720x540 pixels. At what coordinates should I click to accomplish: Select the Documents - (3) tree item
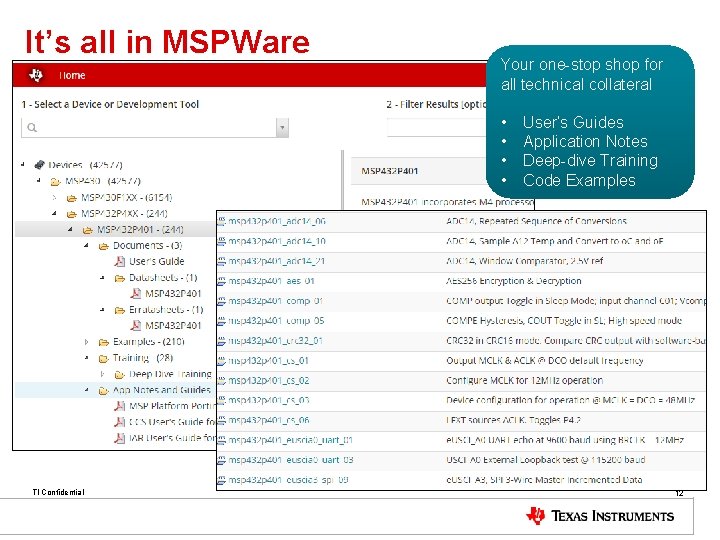pos(148,245)
